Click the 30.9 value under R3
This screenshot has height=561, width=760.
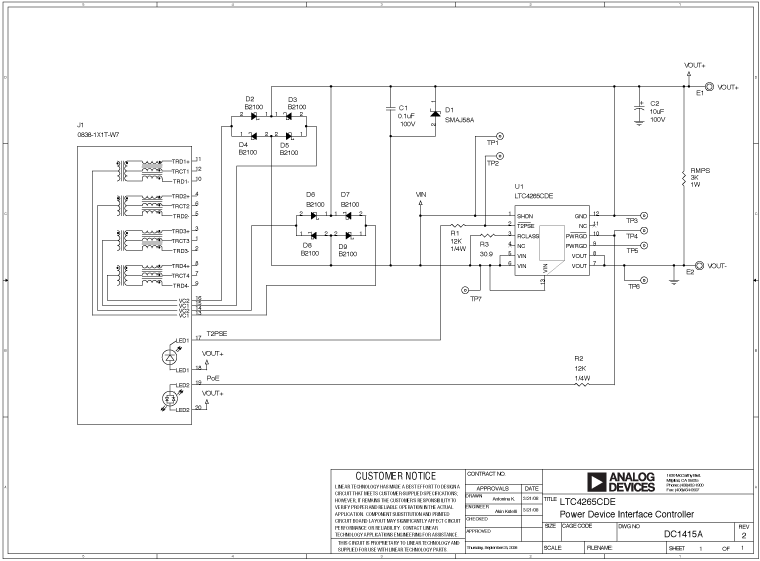(x=486, y=254)
